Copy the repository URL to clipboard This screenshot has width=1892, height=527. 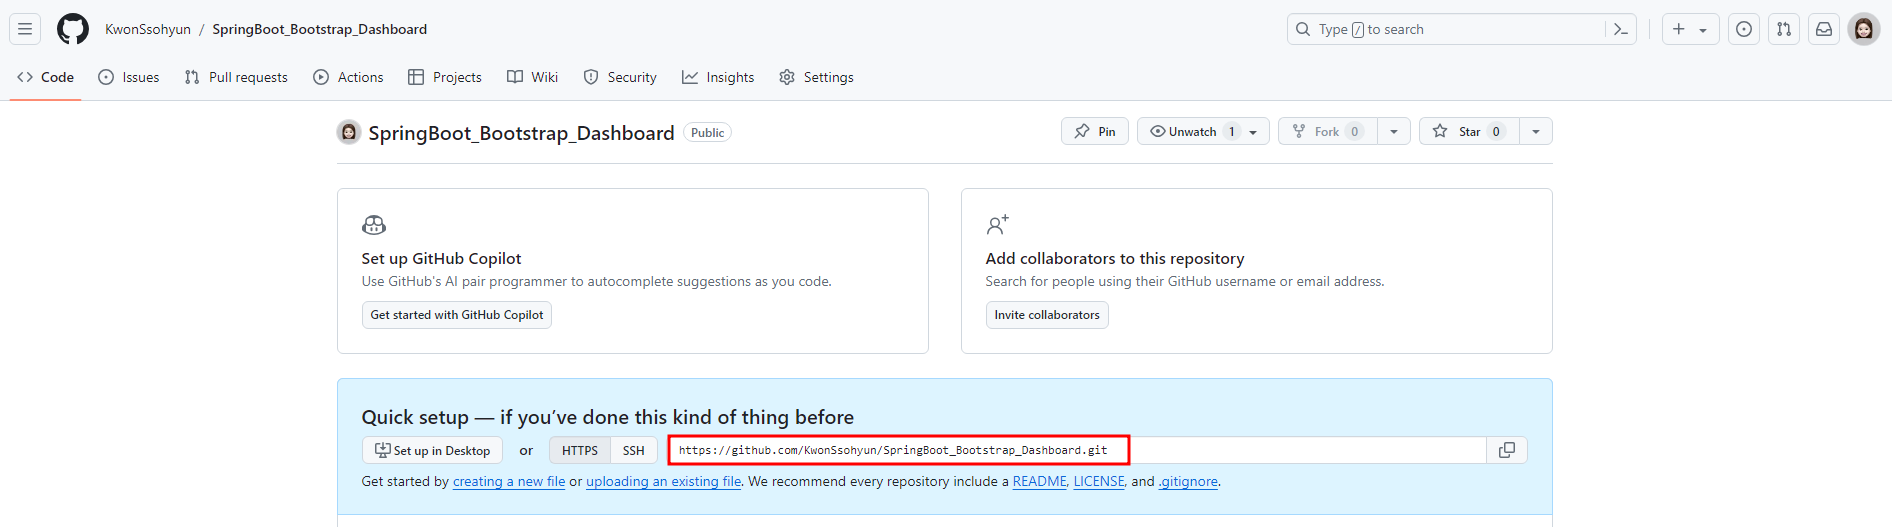pyautogui.click(x=1507, y=450)
